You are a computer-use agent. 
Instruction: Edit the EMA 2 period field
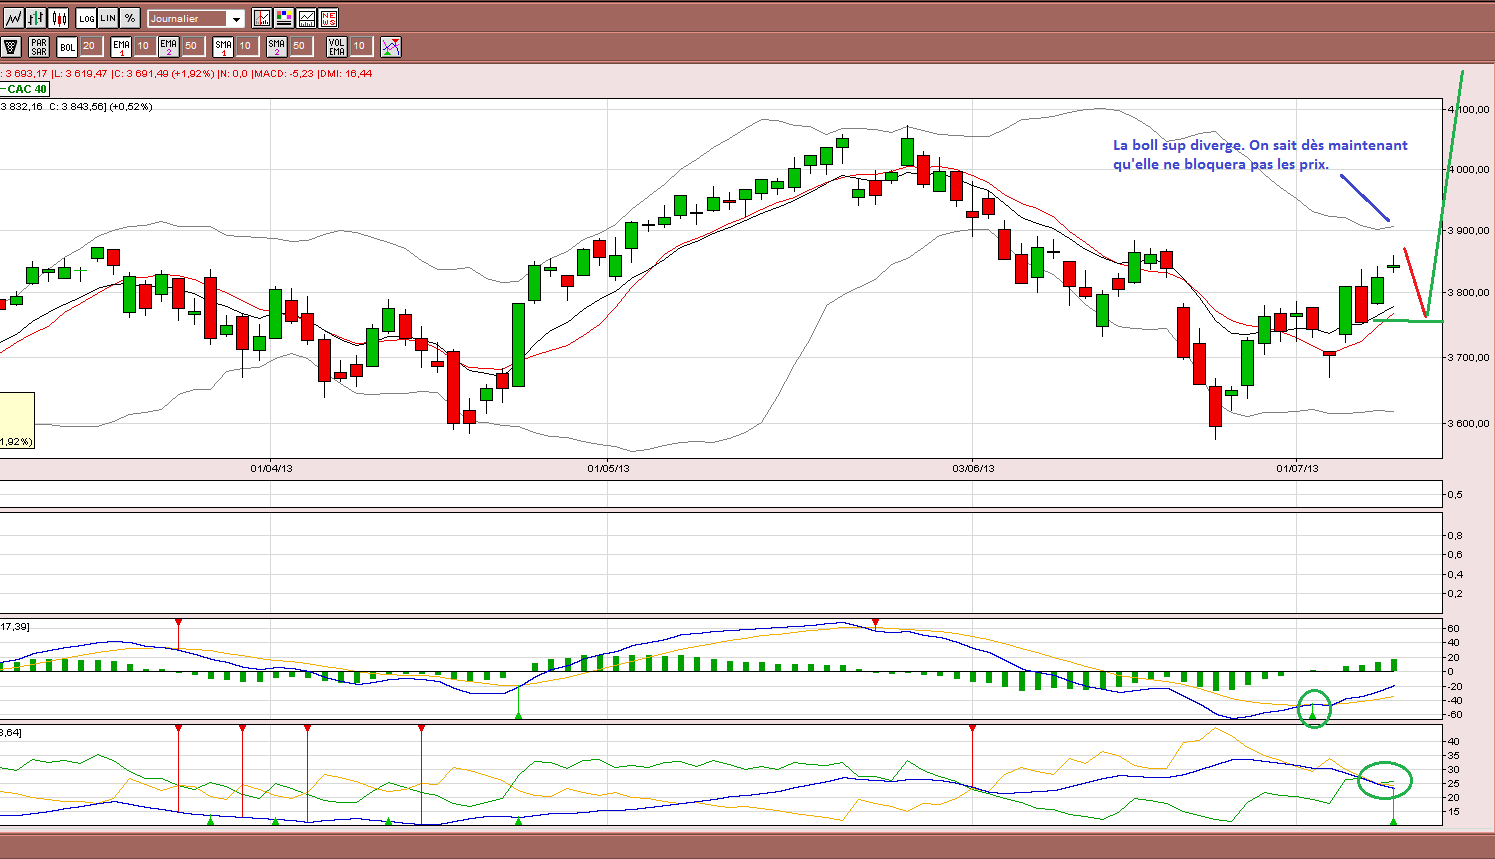pos(192,46)
